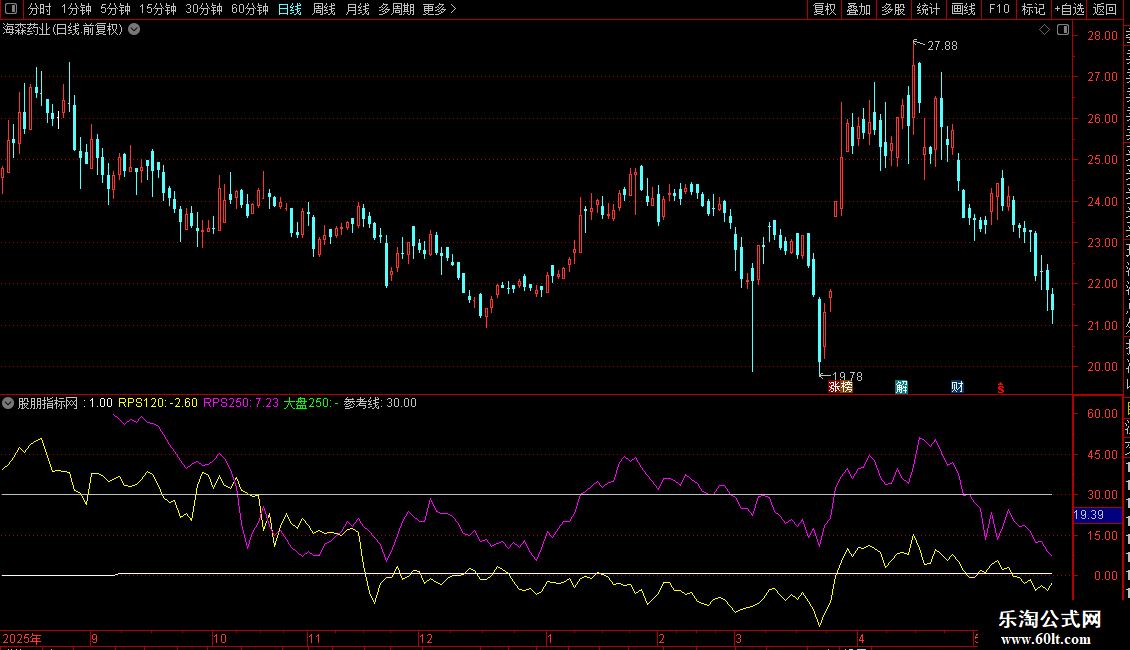
Task: Open the 多股 multi-stock view
Action: (893, 9)
